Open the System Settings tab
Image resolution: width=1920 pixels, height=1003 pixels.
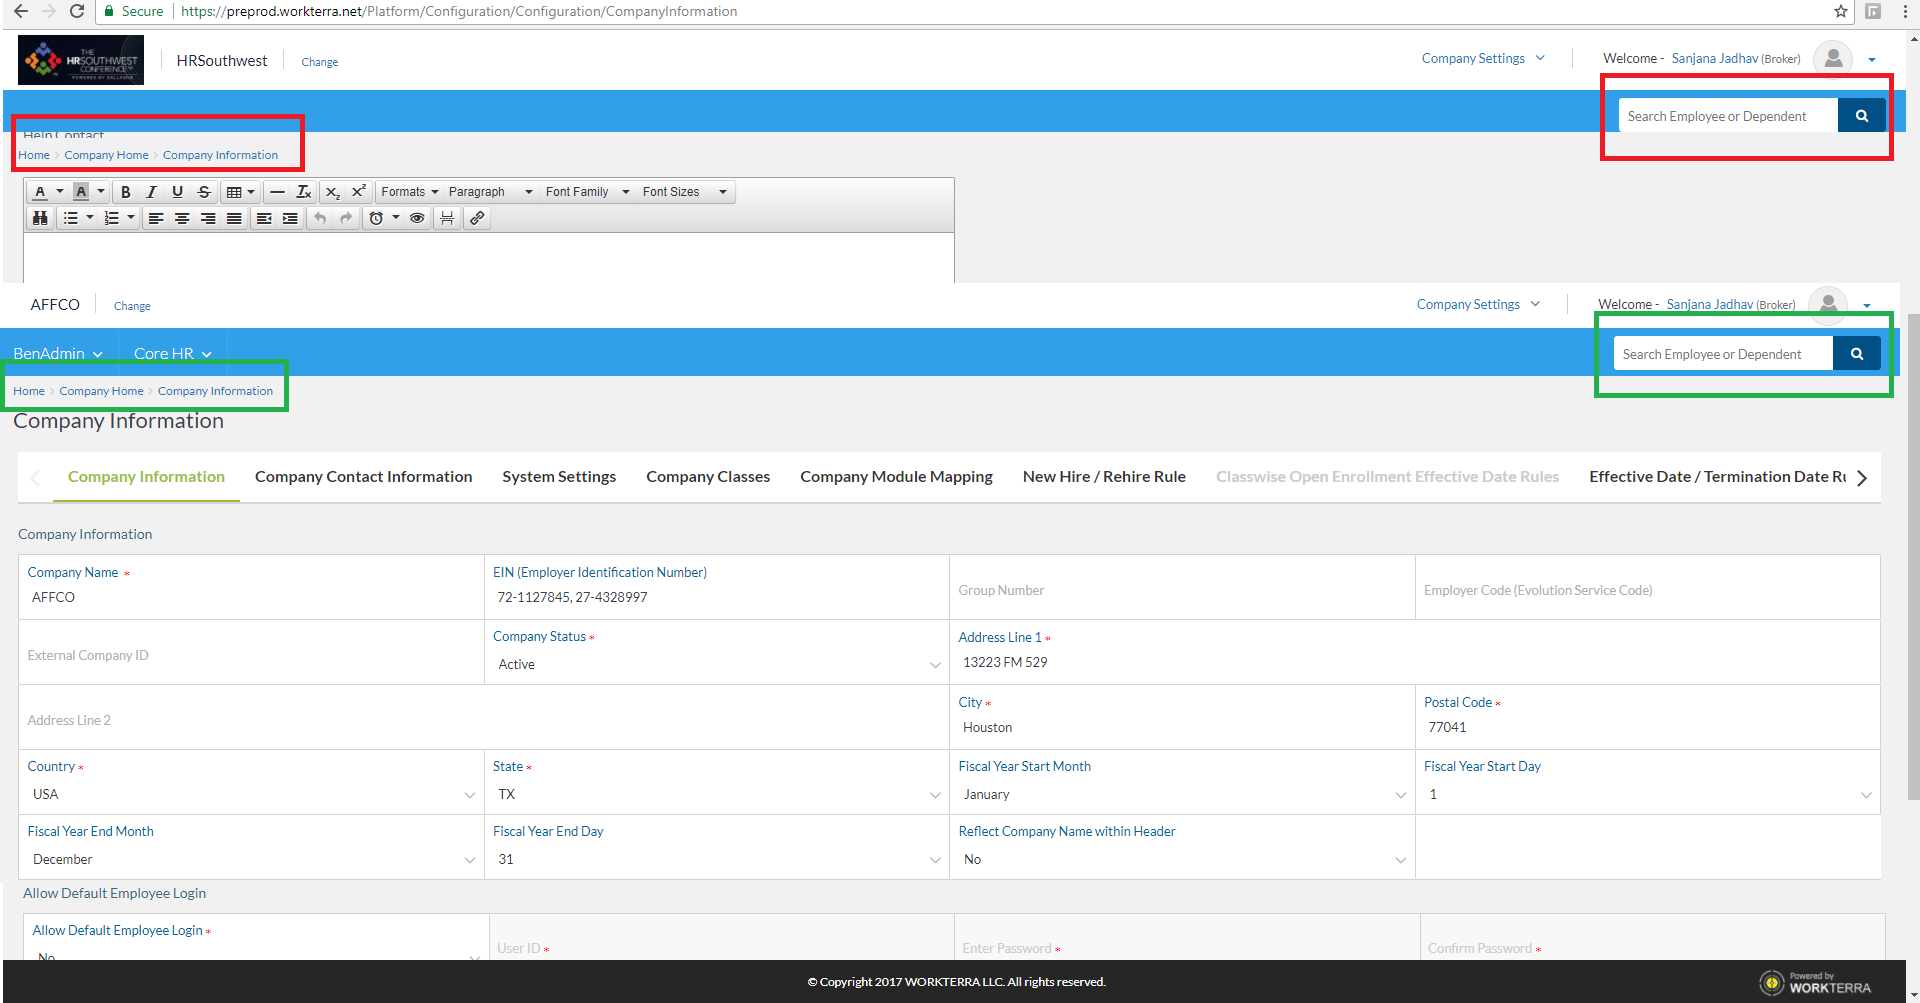pyautogui.click(x=559, y=477)
